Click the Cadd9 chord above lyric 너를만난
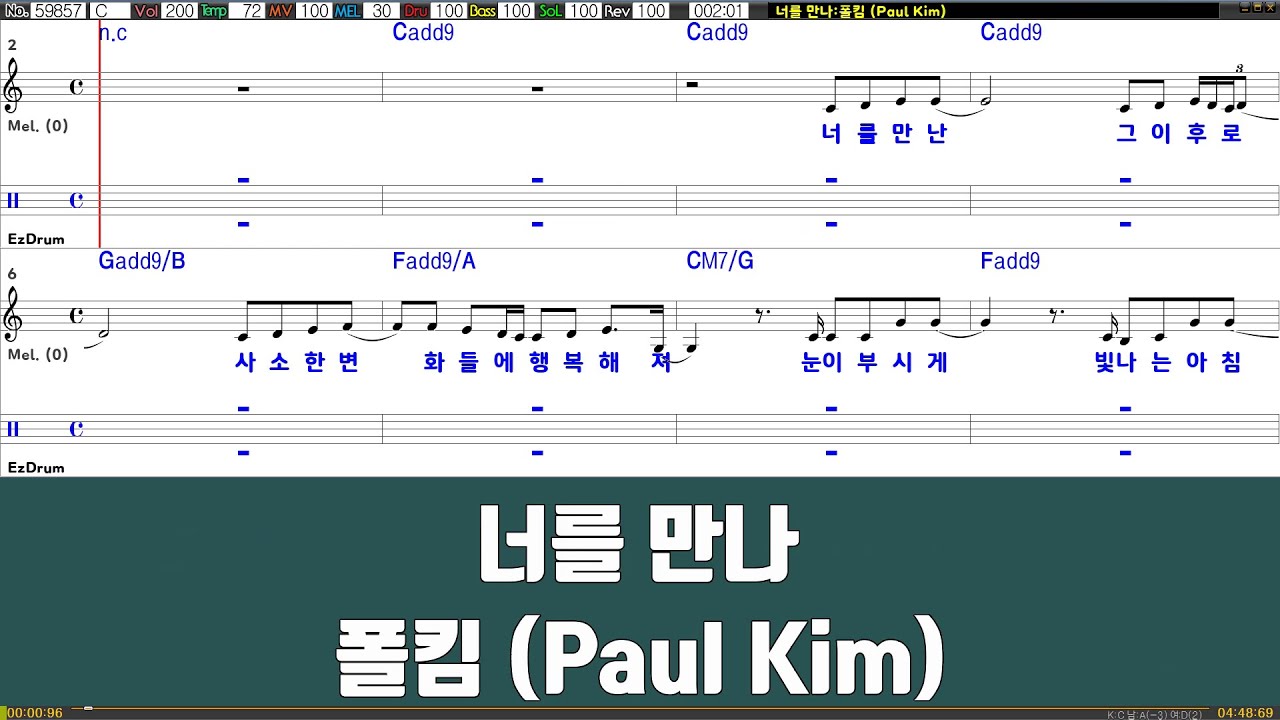Image resolution: width=1280 pixels, height=720 pixels. 717,33
